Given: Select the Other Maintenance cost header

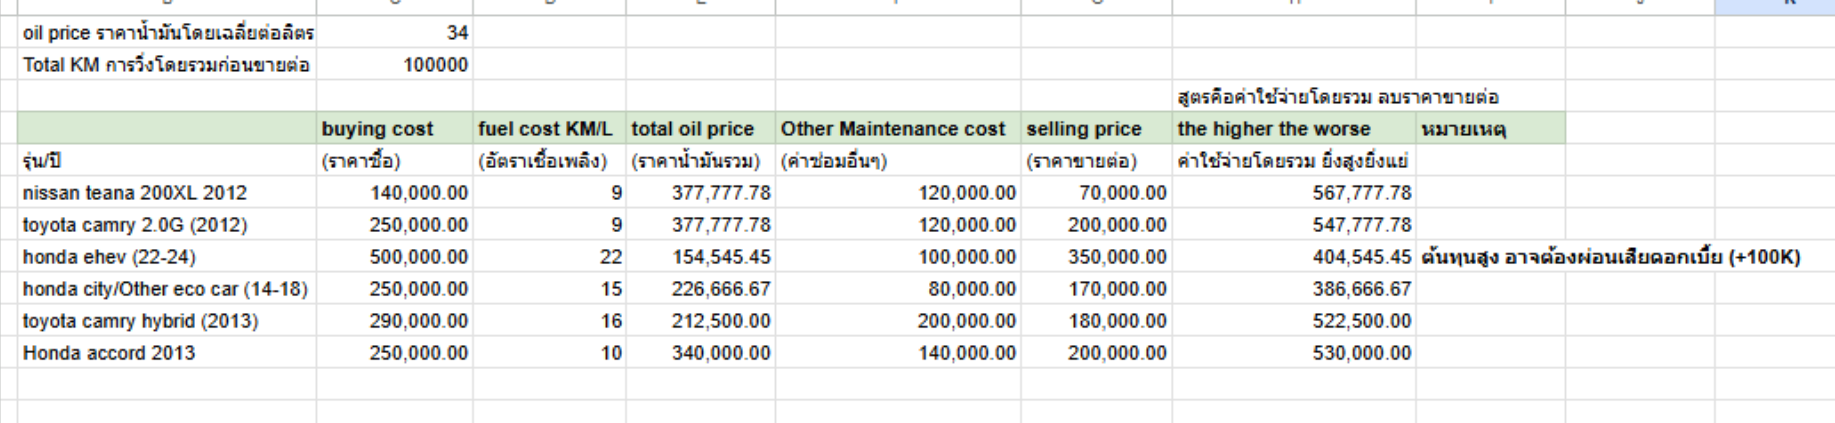Looking at the screenshot, I should coord(898,129).
